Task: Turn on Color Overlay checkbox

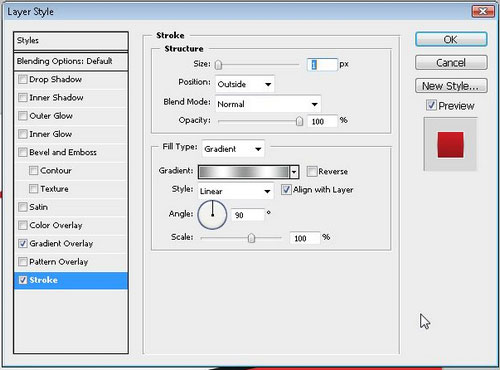Action: point(23,225)
